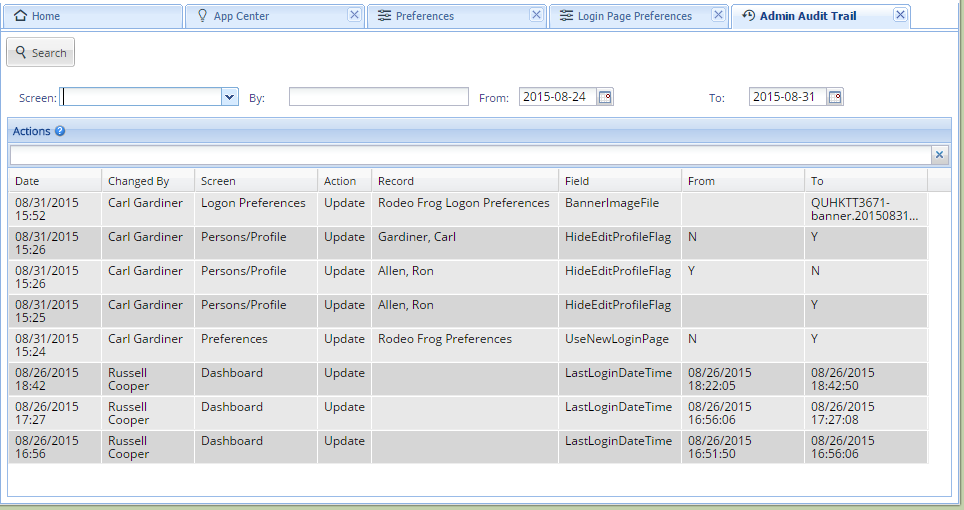Viewport: 964px width, 510px height.
Task: Close the App Center tab
Action: pyautogui.click(x=354, y=15)
